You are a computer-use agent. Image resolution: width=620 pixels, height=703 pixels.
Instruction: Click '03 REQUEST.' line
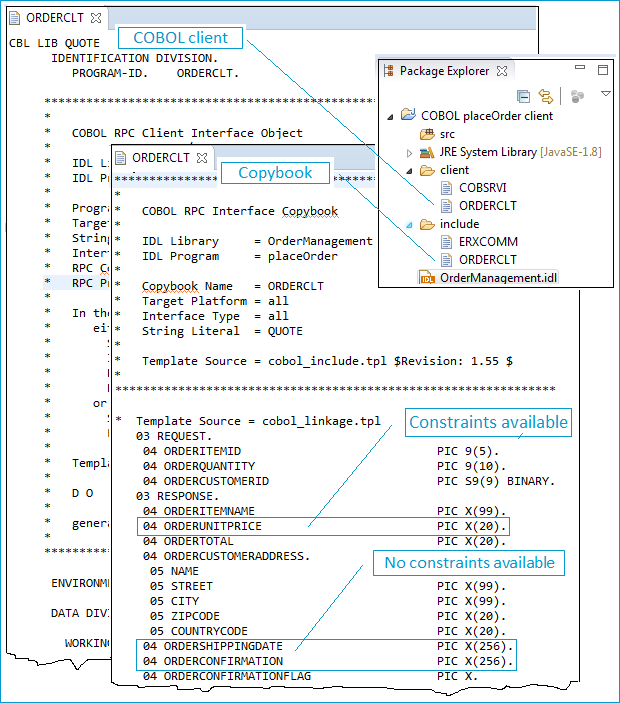173,436
